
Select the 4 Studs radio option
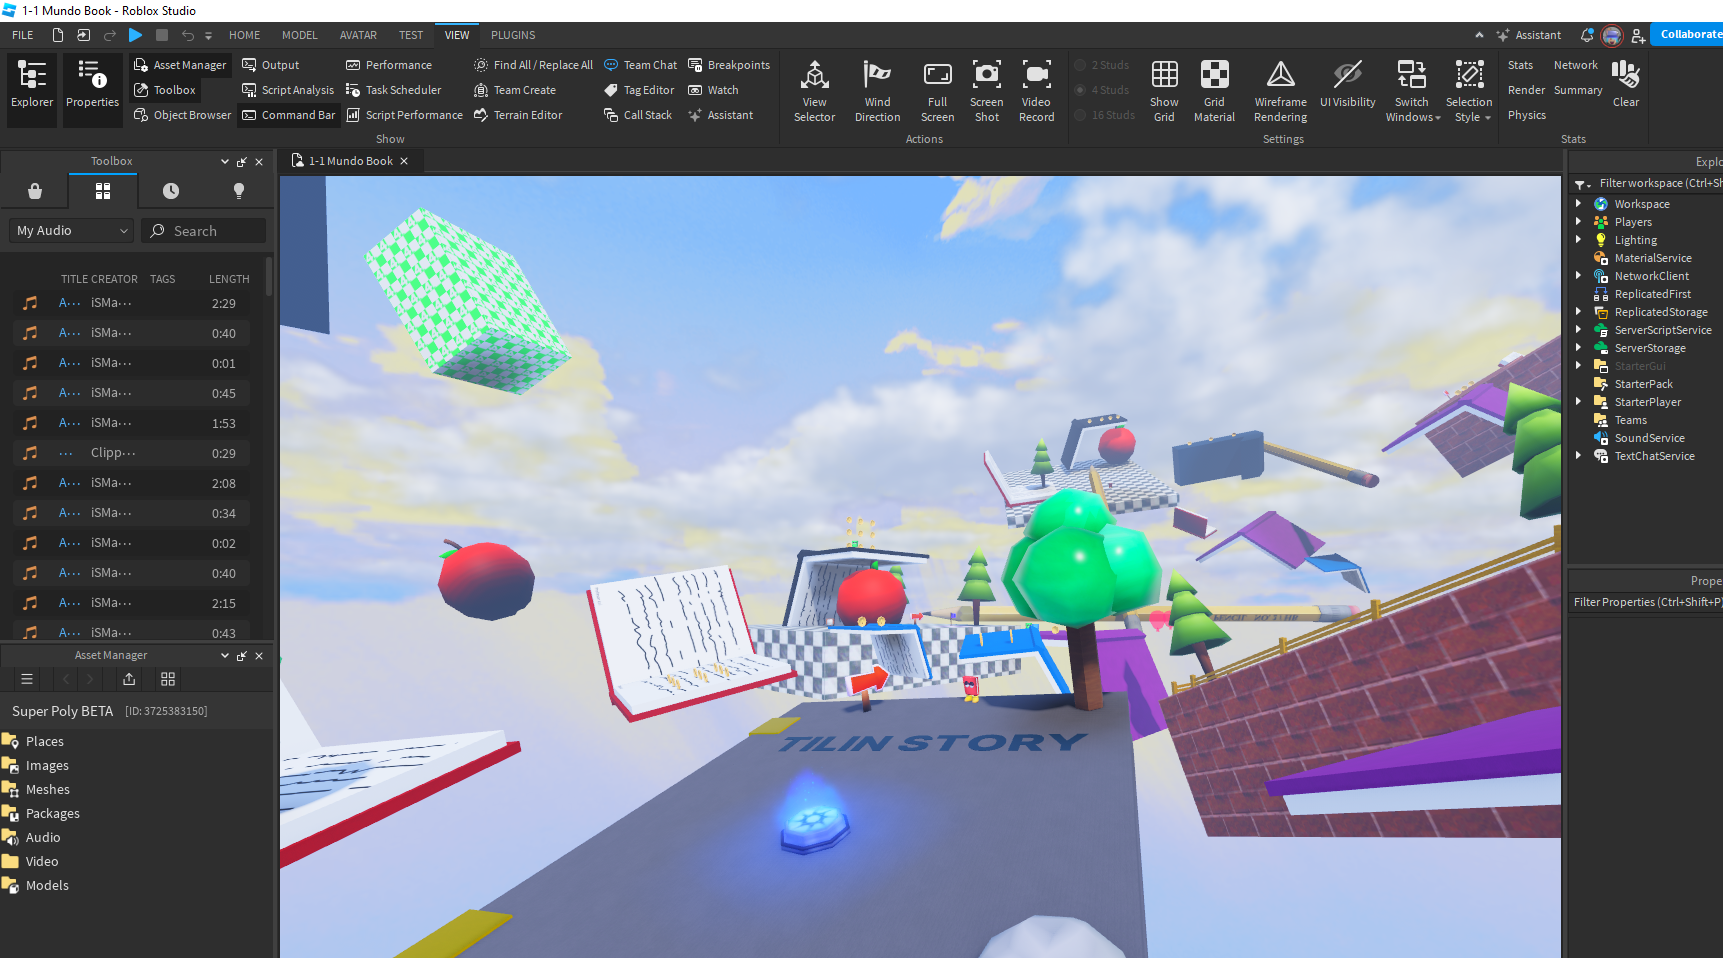coord(1081,90)
